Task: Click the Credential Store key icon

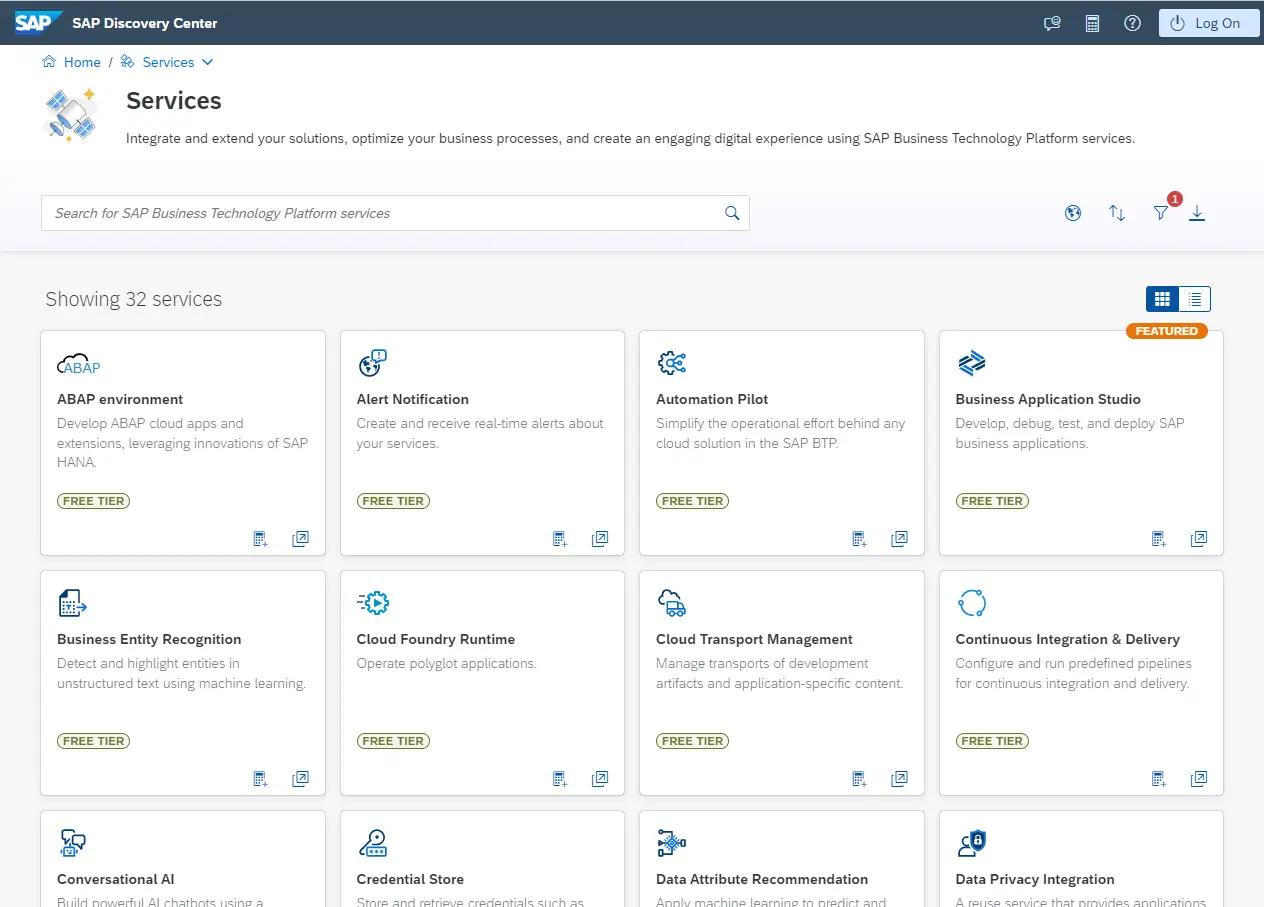Action: coord(373,843)
